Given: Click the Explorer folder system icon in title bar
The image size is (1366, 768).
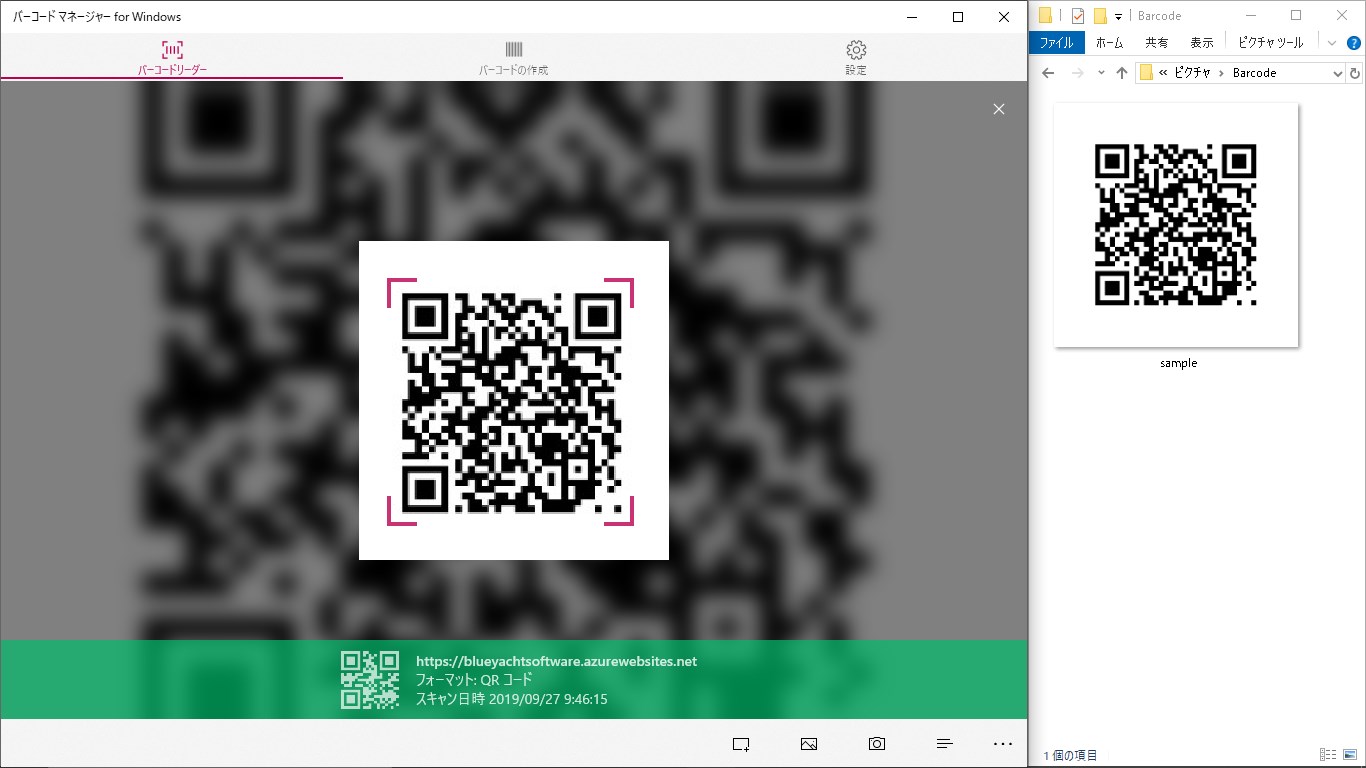Looking at the screenshot, I should click(x=1045, y=15).
